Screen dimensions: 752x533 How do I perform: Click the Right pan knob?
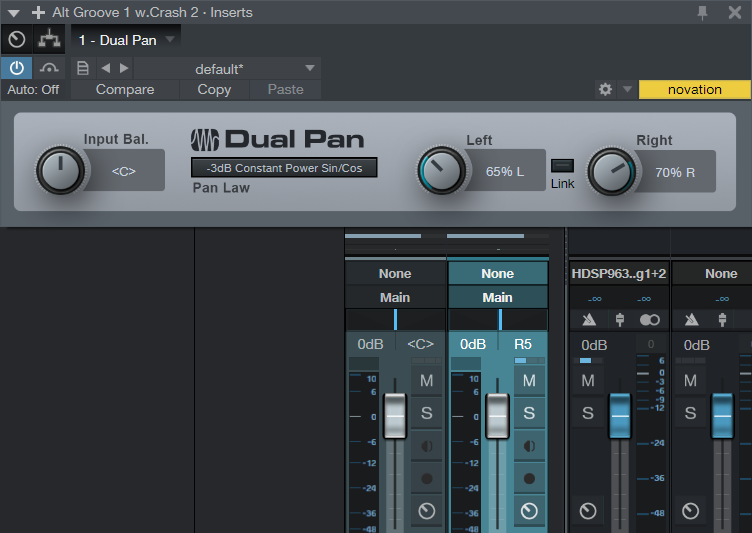[x=612, y=172]
